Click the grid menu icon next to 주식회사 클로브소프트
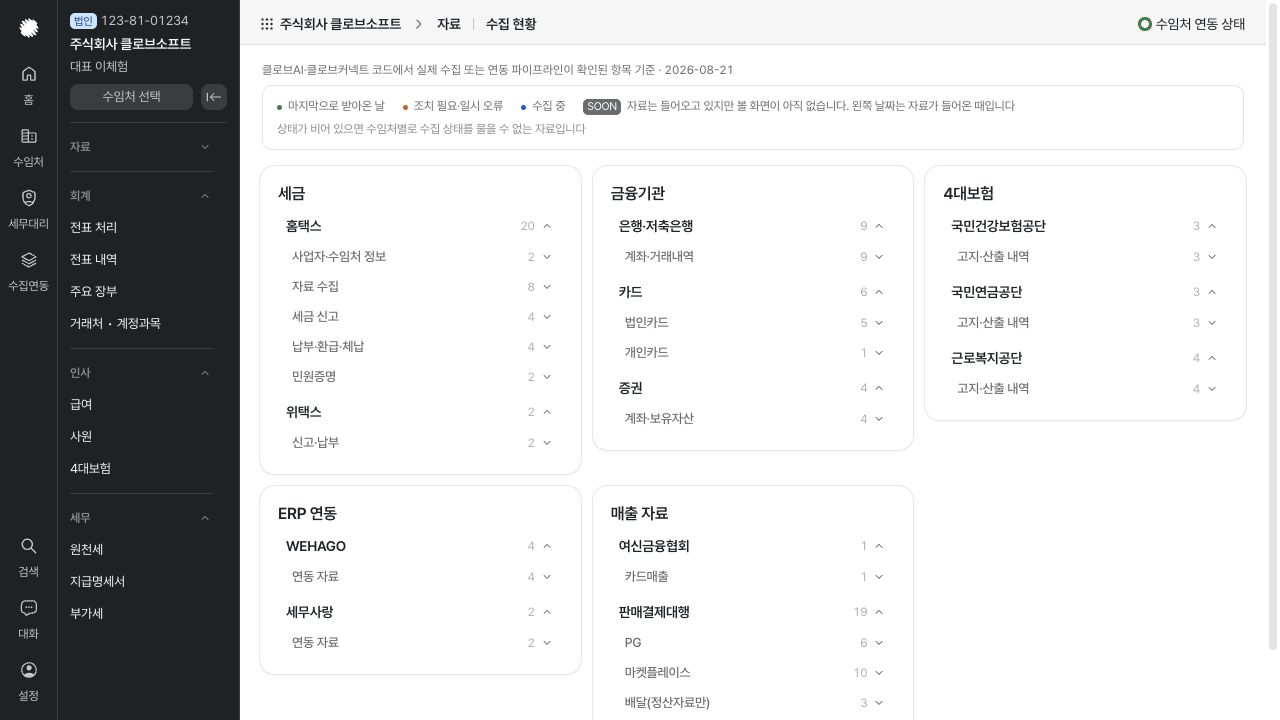 pyautogui.click(x=267, y=24)
